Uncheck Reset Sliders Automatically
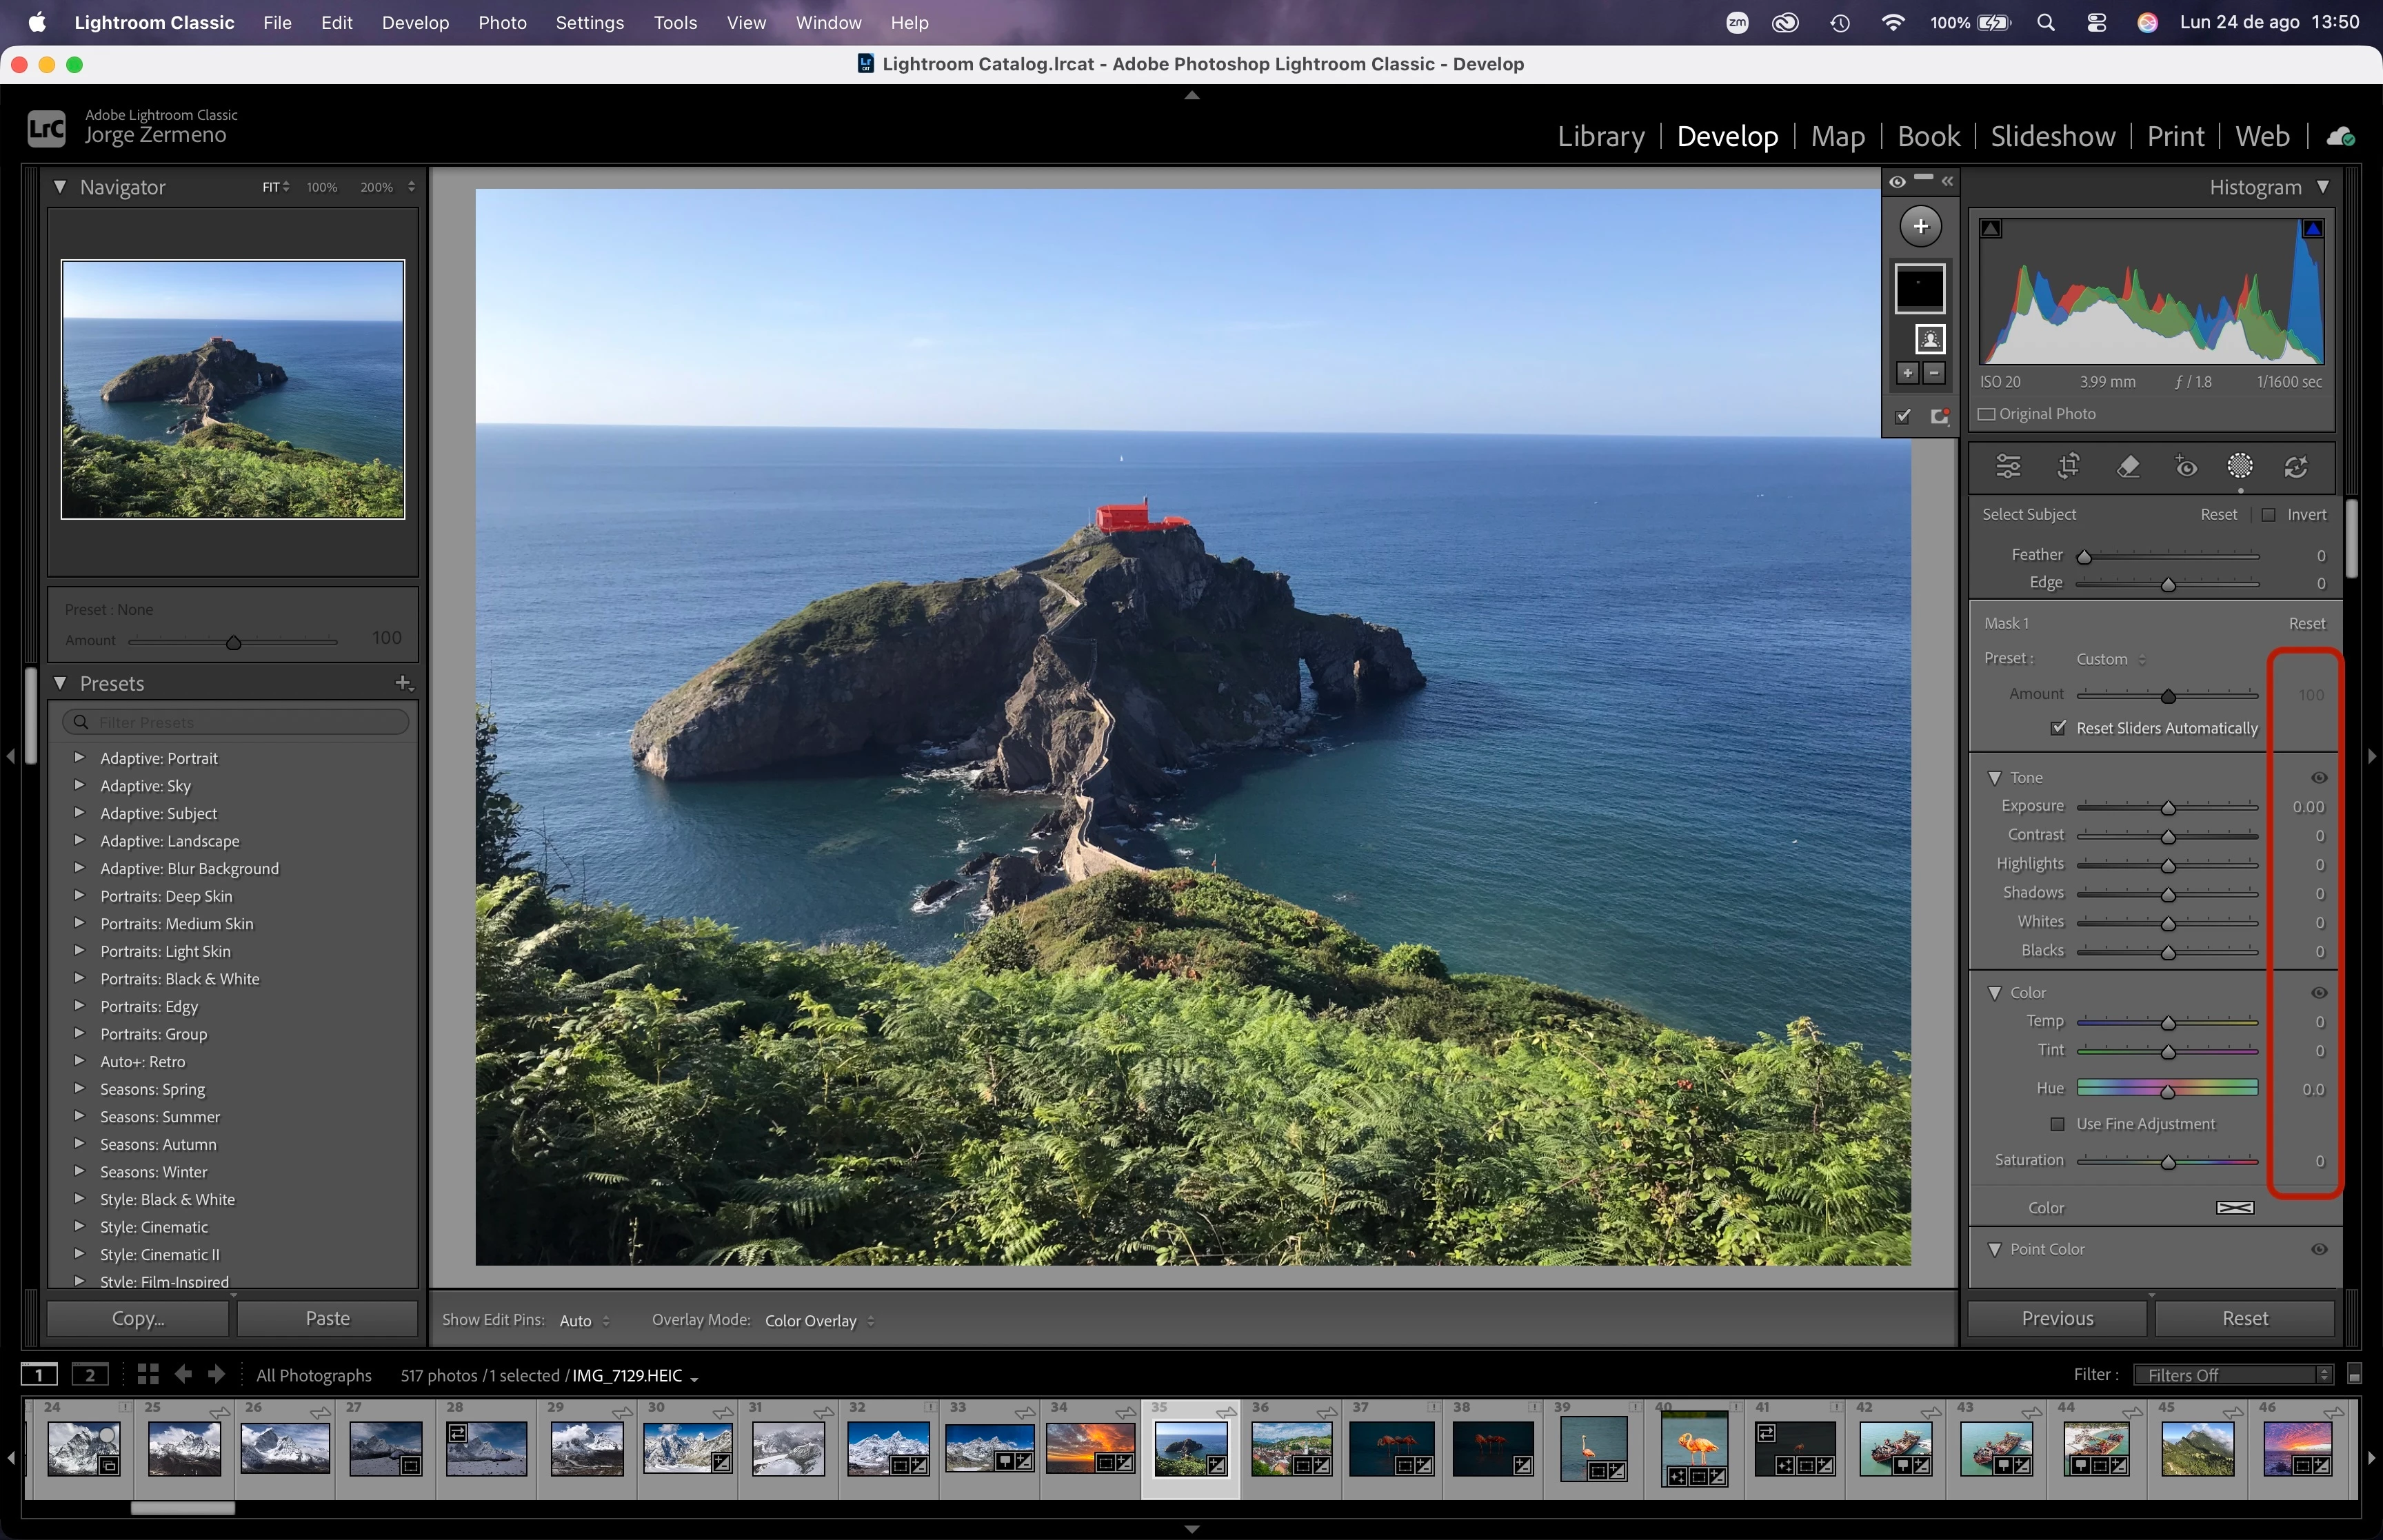Viewport: 2383px width, 1540px height. pyautogui.click(x=2057, y=728)
